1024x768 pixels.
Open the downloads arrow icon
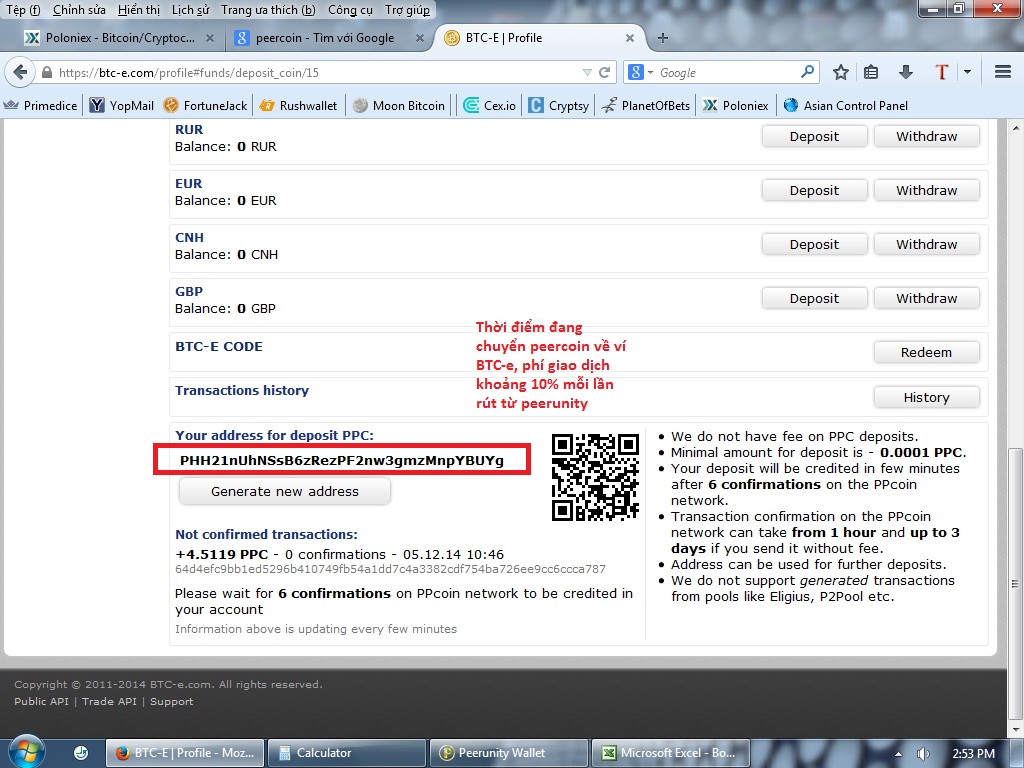905,72
